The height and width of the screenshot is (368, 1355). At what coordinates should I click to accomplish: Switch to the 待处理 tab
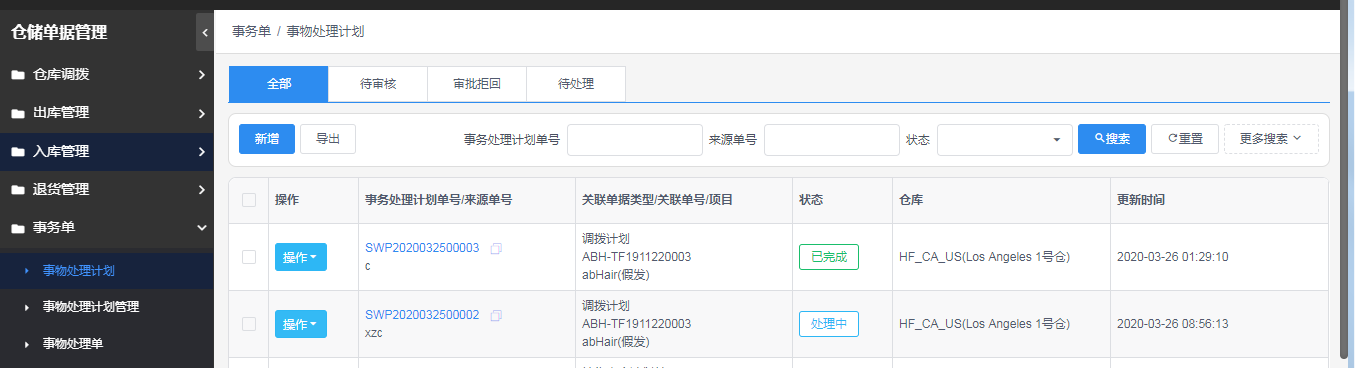click(576, 84)
